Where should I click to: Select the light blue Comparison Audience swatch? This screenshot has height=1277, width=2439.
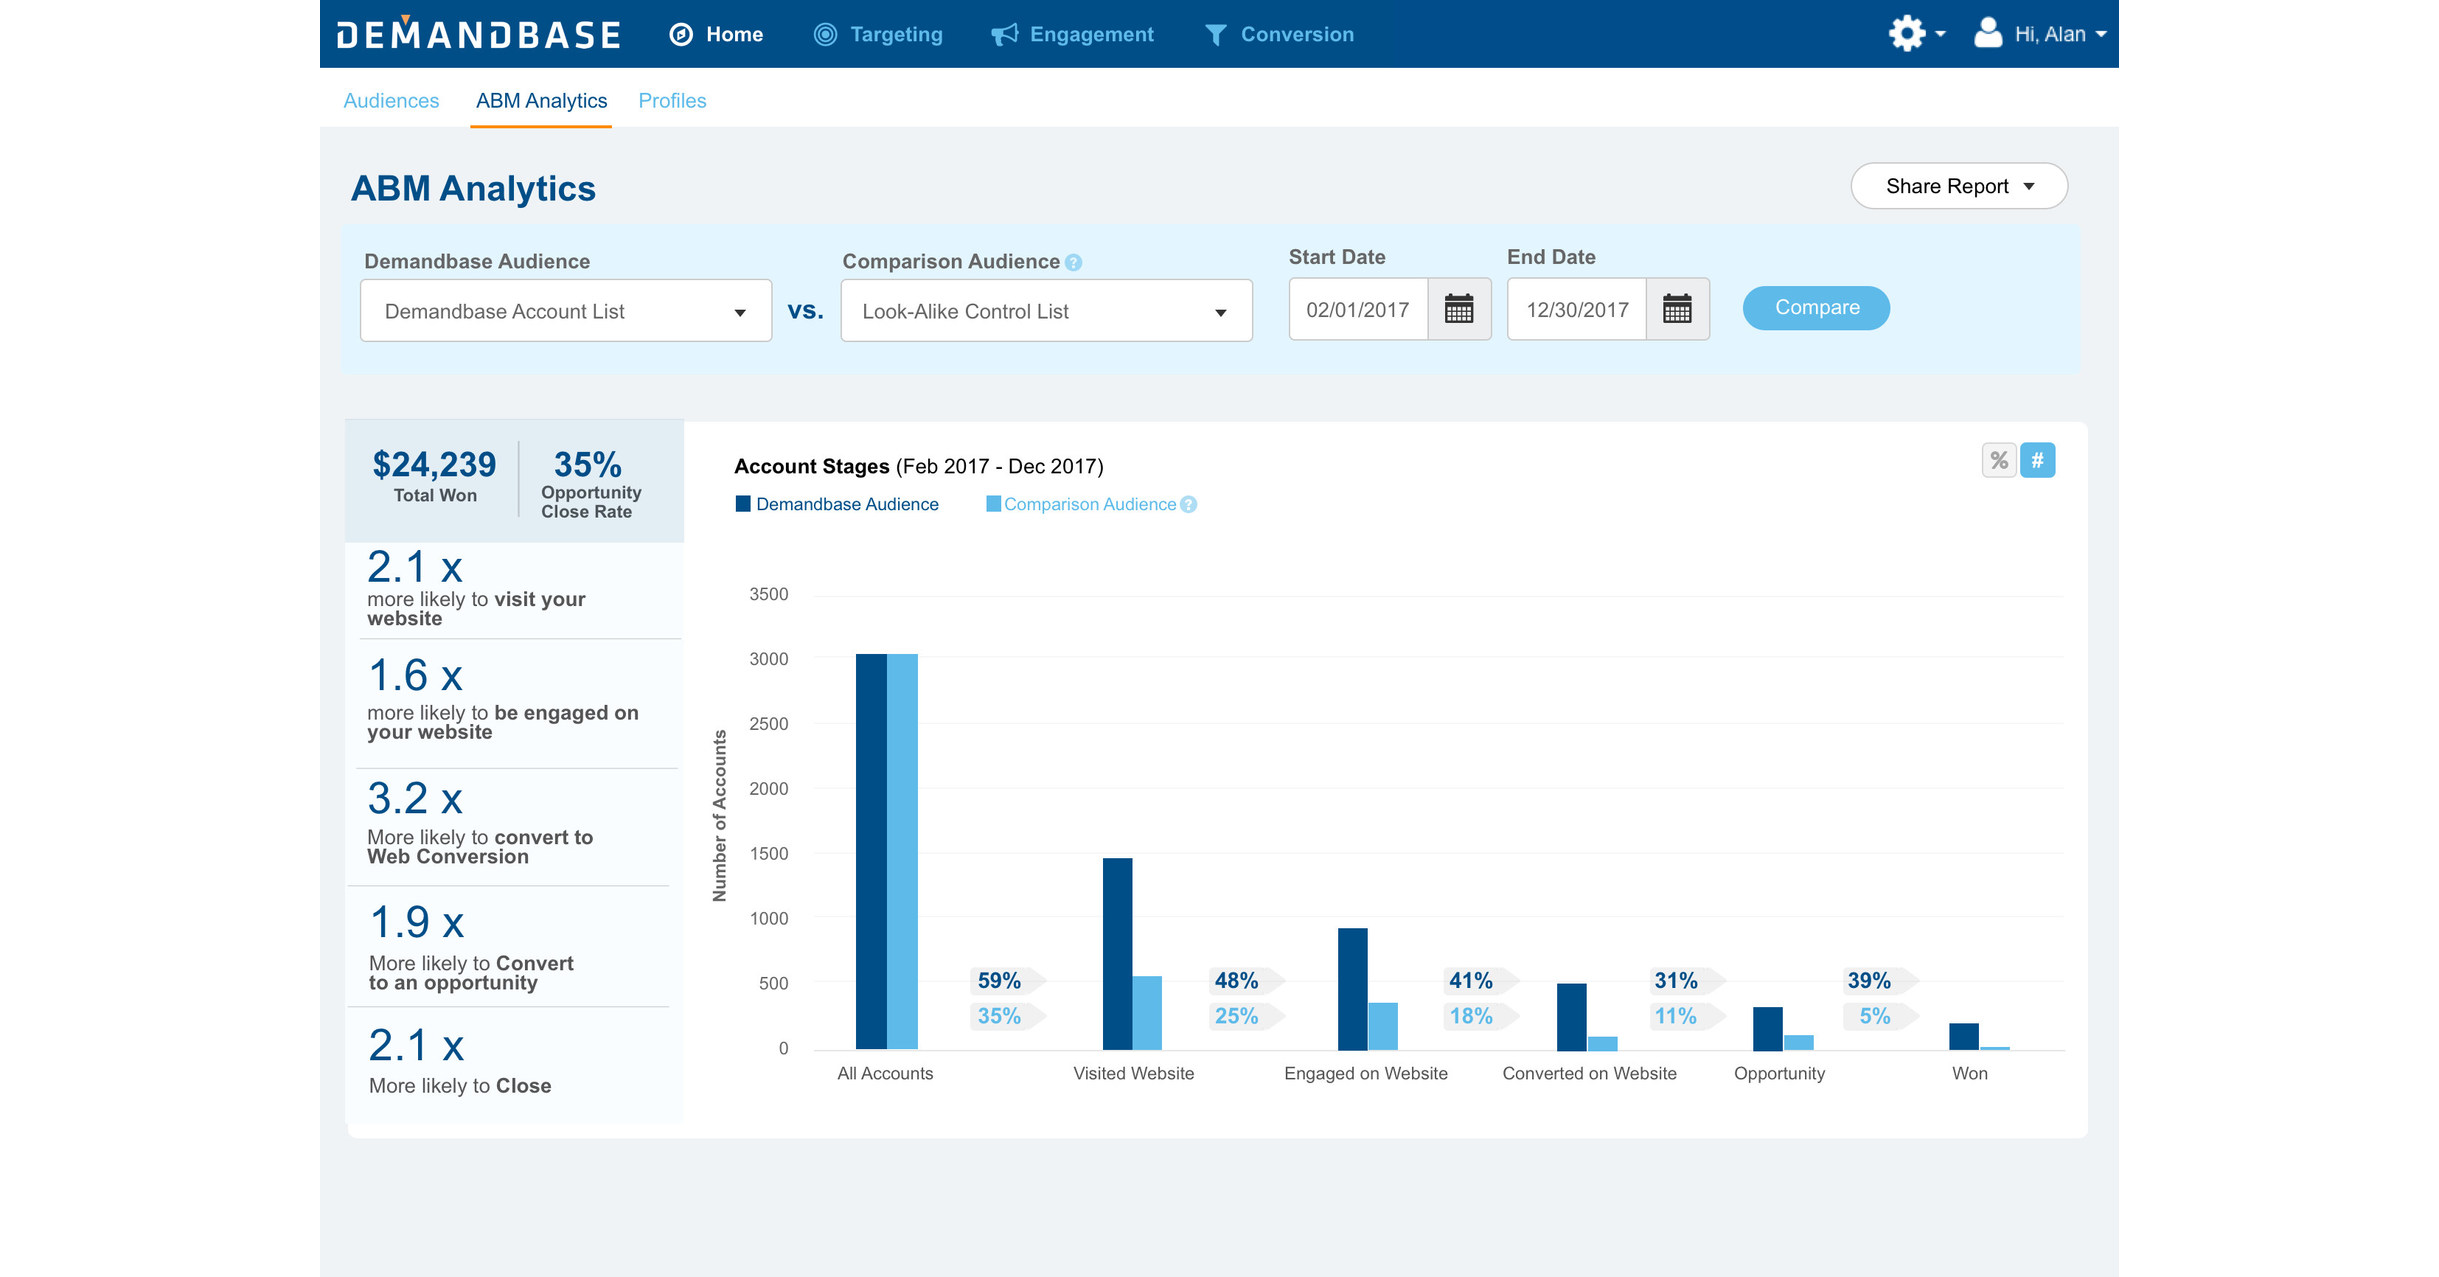pyautogui.click(x=993, y=504)
